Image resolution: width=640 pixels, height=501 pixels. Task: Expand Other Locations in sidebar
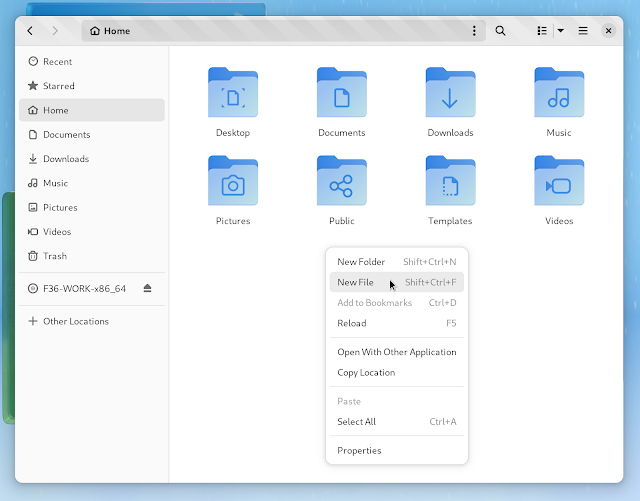click(92, 321)
